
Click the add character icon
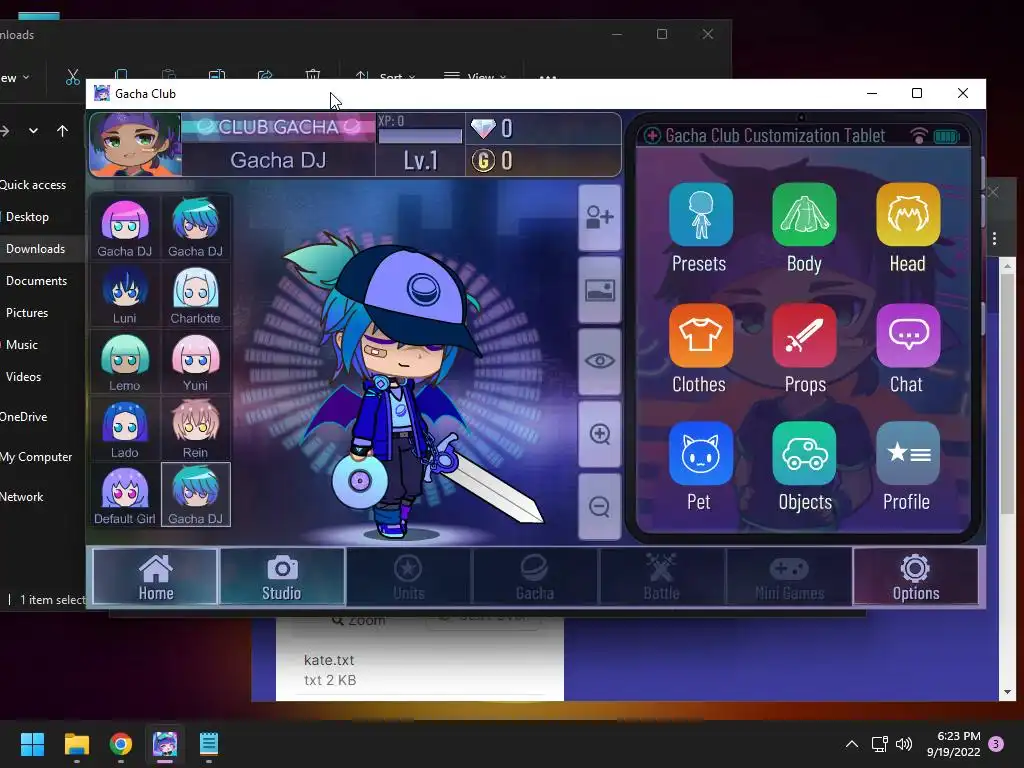(600, 217)
